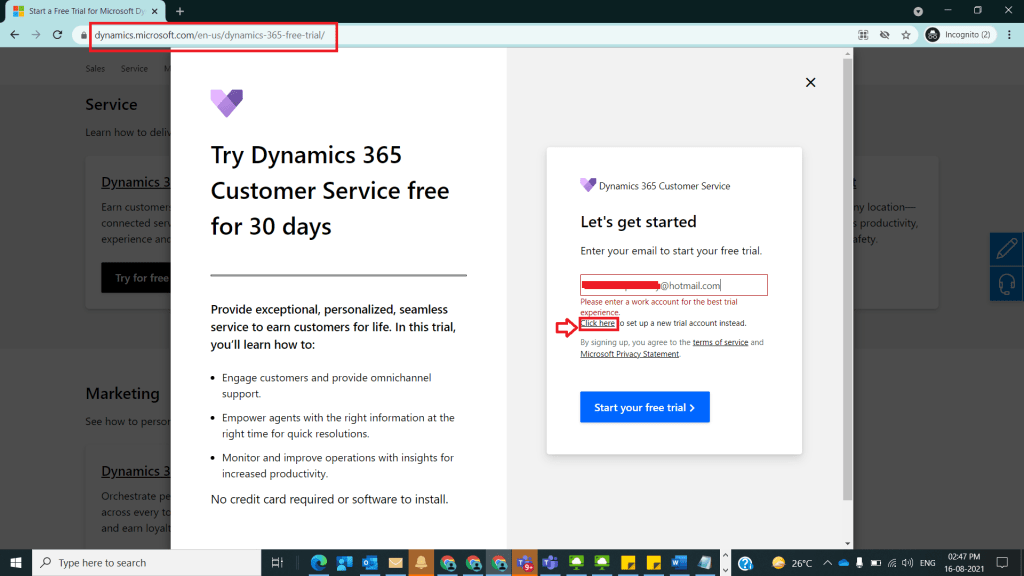Click the pencil feedback icon on right edge
Viewport: 1024px width, 576px height.
coord(1007,248)
